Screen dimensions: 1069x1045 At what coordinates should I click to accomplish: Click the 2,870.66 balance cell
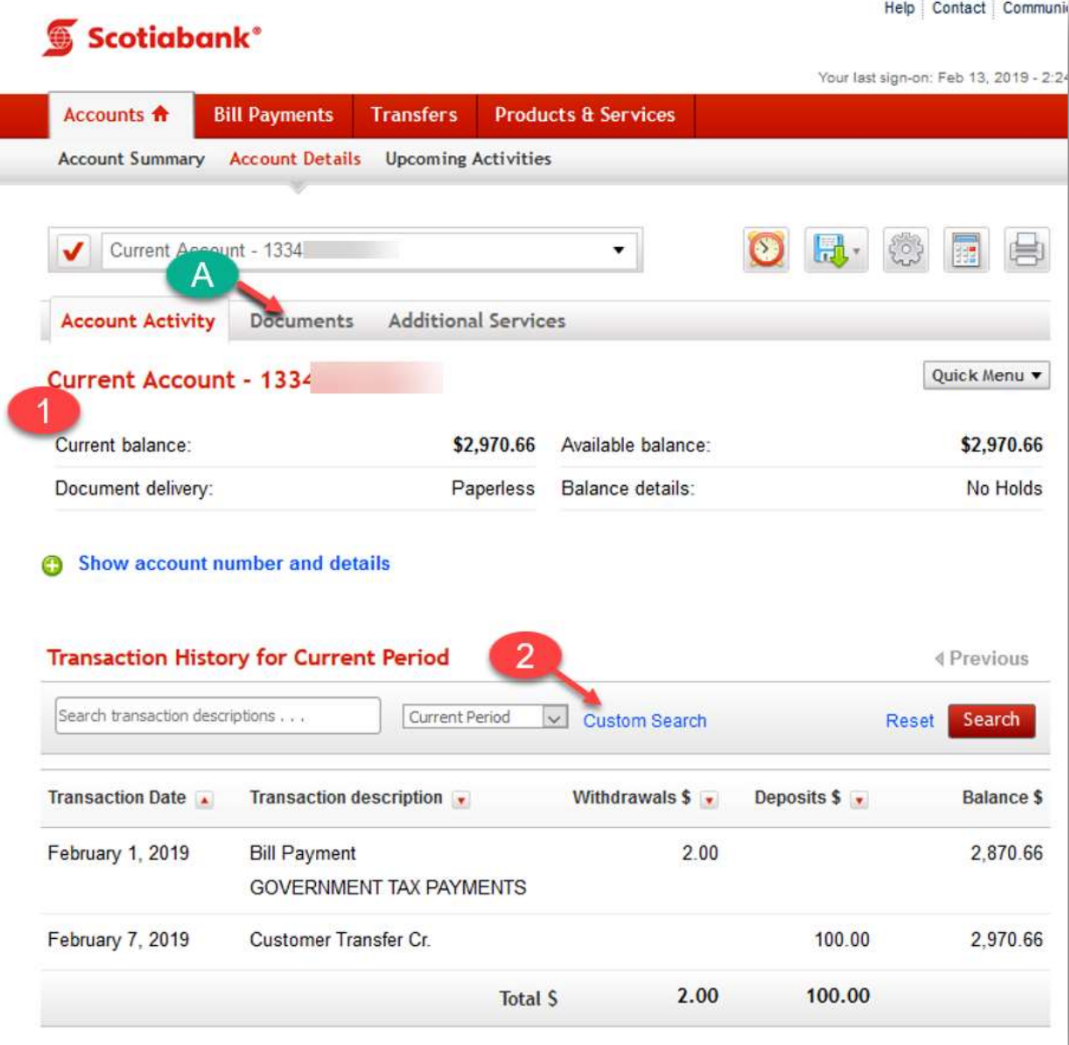pos(1006,853)
